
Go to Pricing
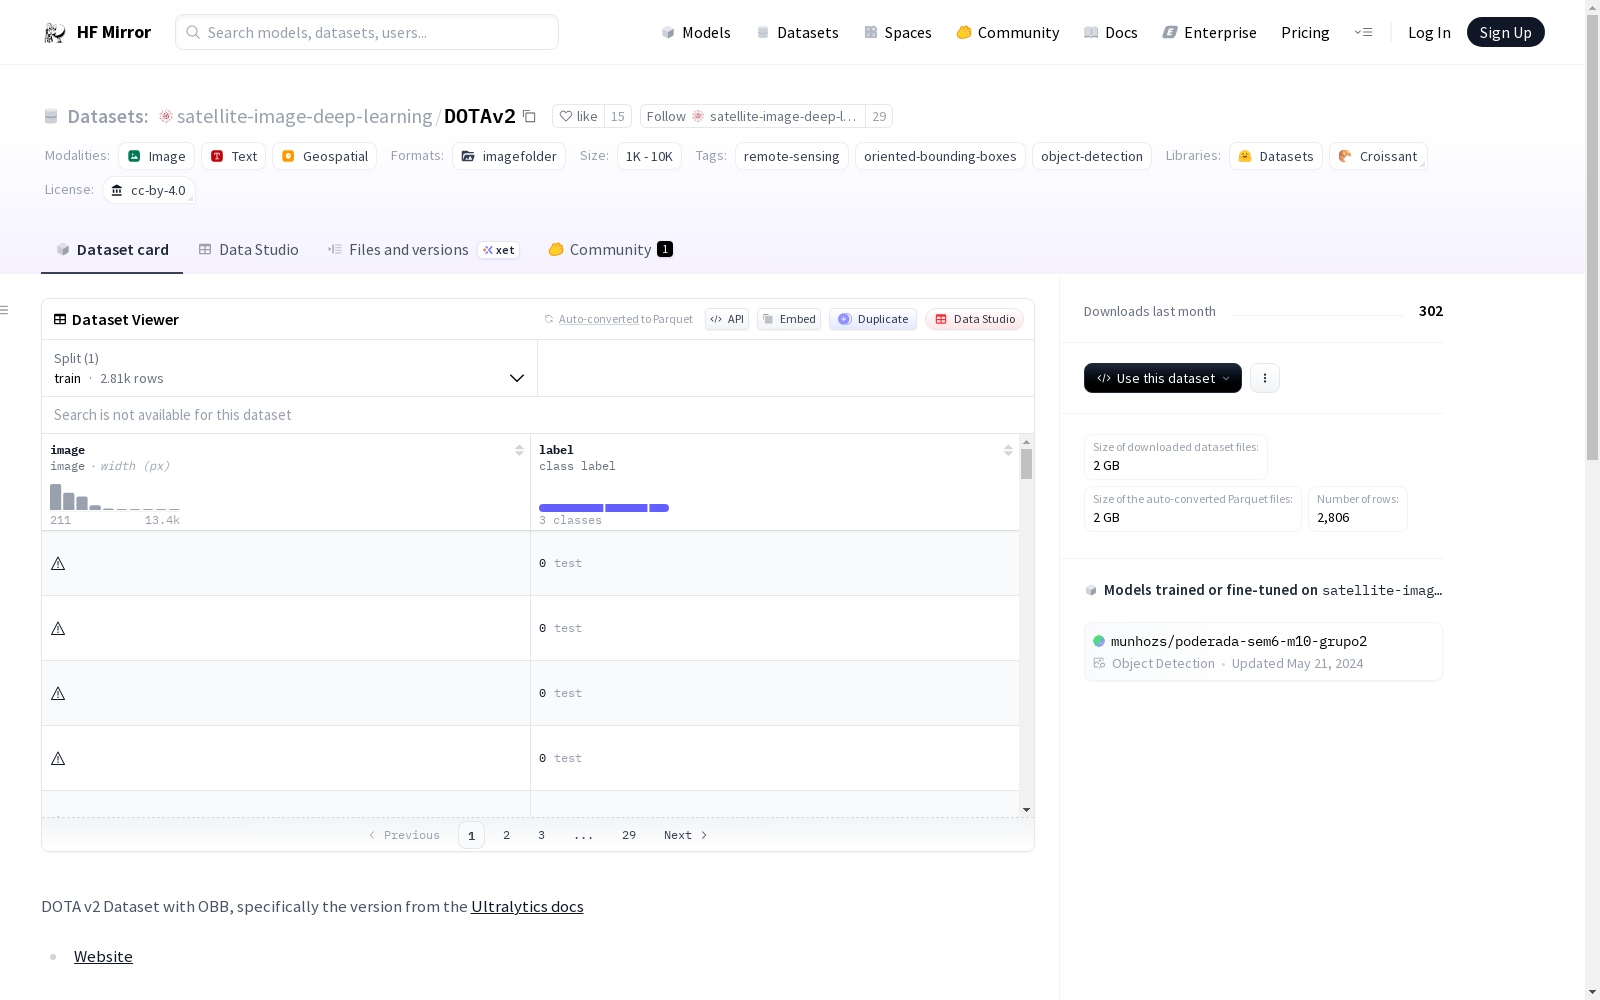click(x=1305, y=32)
